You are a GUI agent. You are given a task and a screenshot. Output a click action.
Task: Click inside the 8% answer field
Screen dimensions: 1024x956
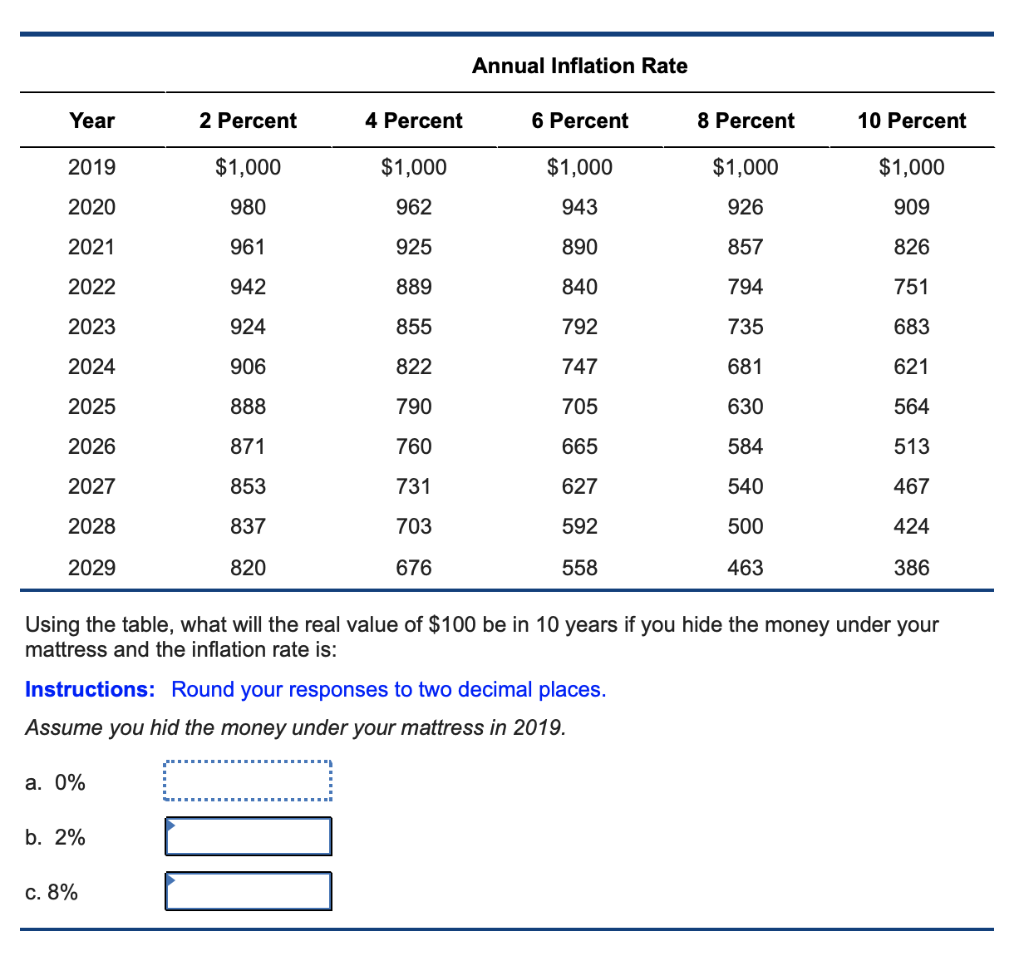247,891
